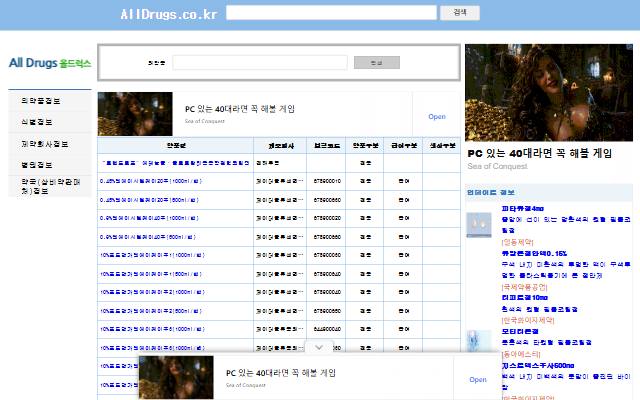Open the 0.45% (500ml/백) drug link
640x400 pixels.
[149, 200]
